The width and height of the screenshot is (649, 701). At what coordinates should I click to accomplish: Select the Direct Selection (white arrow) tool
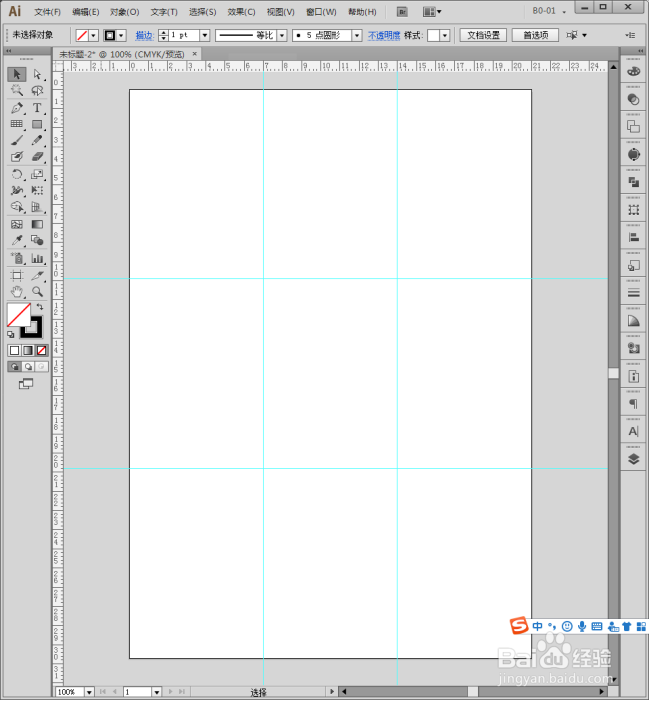(38, 74)
